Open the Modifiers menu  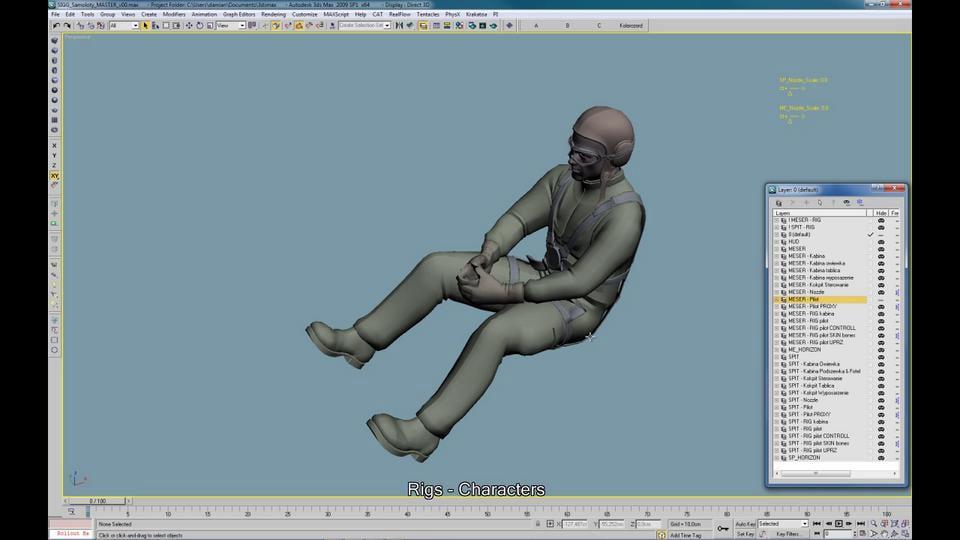[174, 14]
